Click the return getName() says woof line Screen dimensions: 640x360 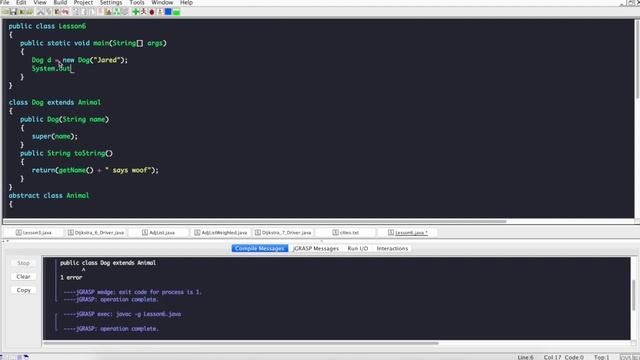pyautogui.click(x=95, y=170)
